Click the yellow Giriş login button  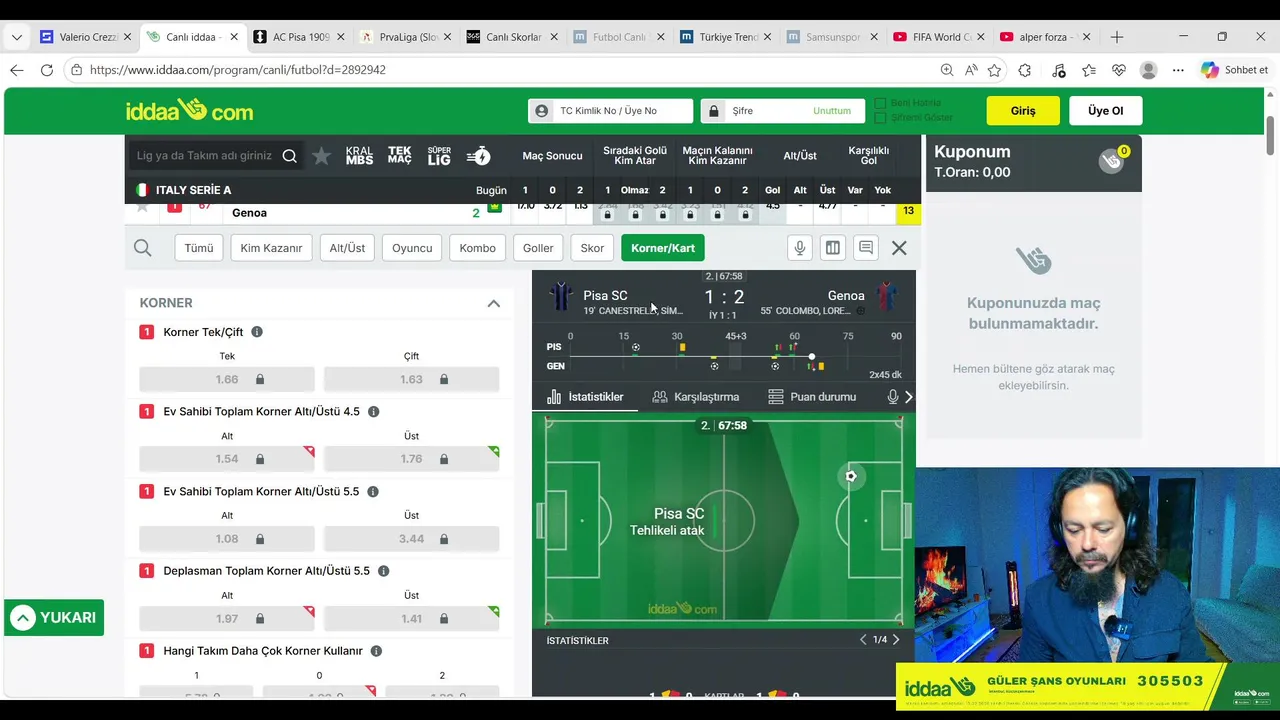click(x=1023, y=111)
